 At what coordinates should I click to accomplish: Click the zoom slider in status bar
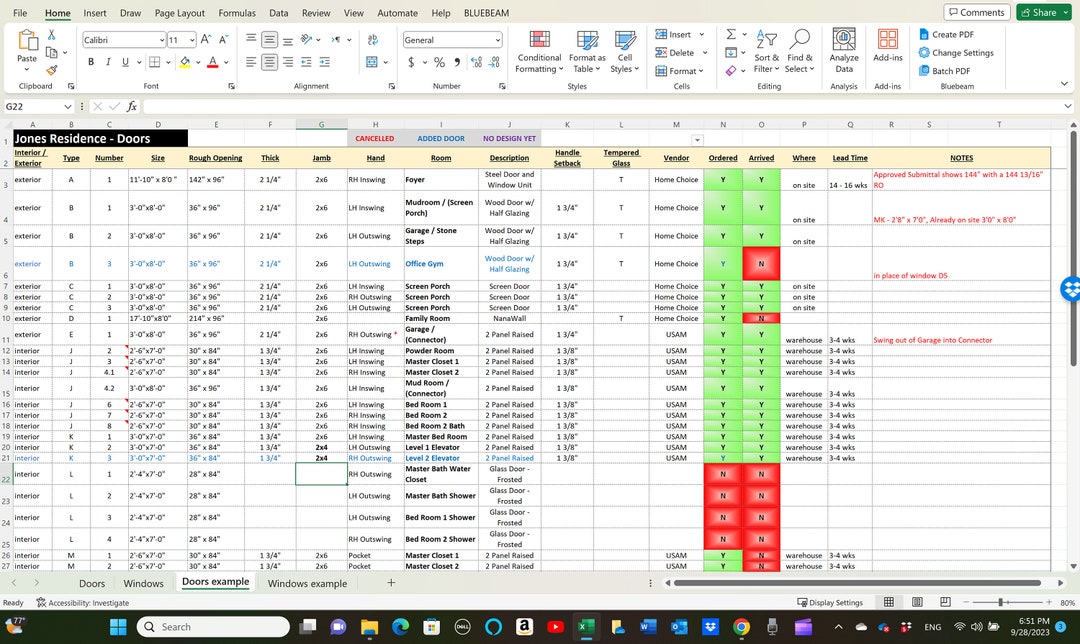coord(1001,602)
